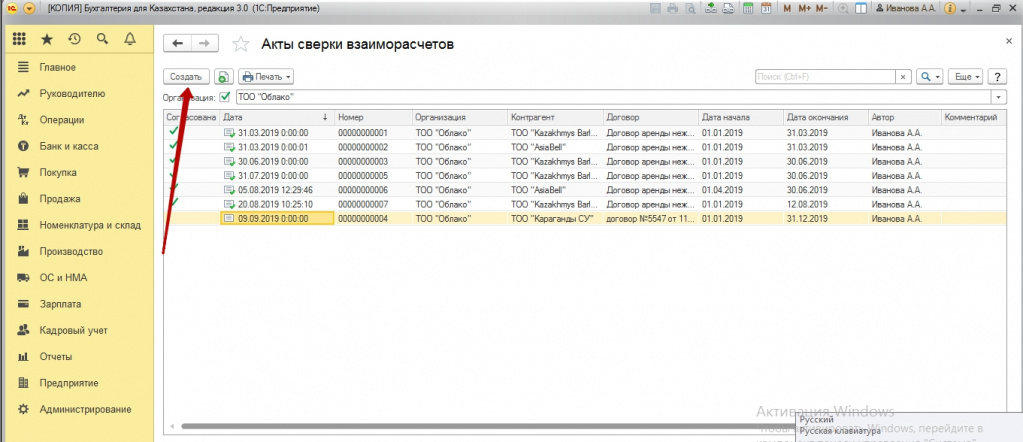Screen dimensions: 1023x442
Task: Open the Кадровый учет section
Action: tap(73, 330)
